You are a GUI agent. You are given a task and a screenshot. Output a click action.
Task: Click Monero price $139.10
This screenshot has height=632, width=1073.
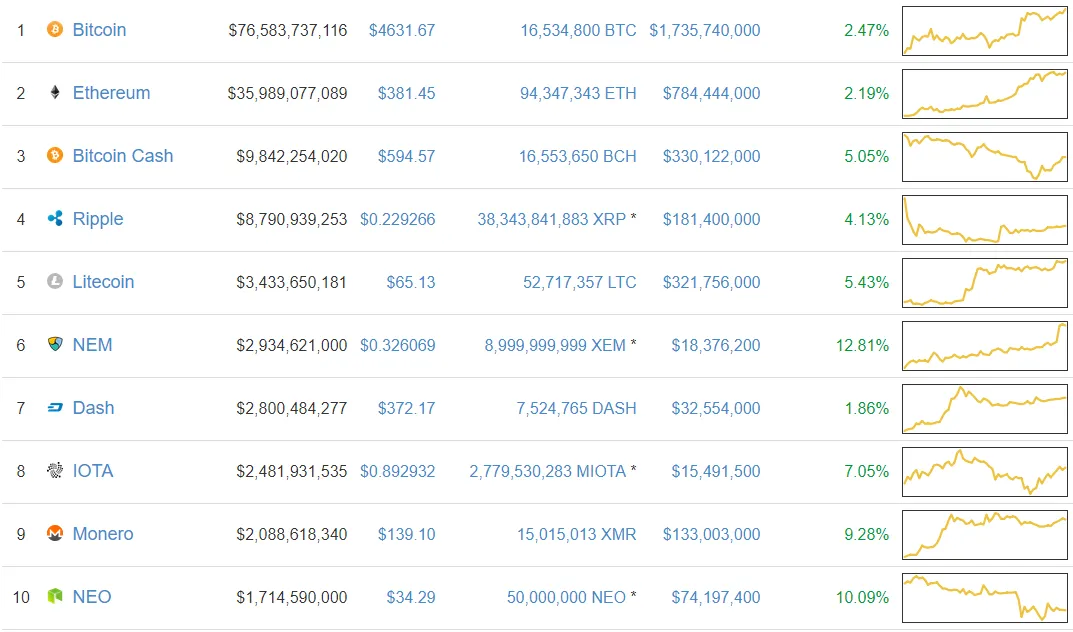[x=406, y=534]
